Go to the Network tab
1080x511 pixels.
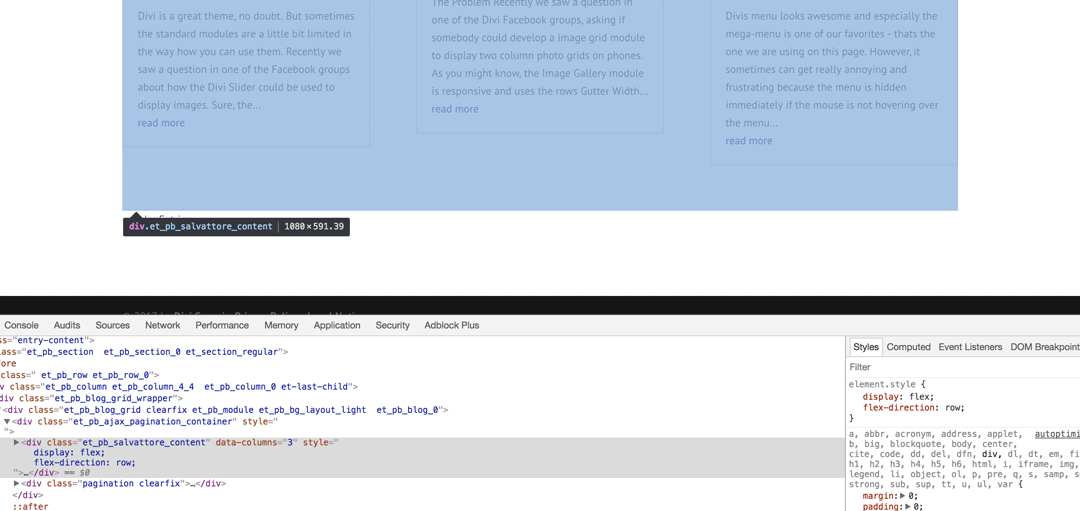(x=163, y=325)
